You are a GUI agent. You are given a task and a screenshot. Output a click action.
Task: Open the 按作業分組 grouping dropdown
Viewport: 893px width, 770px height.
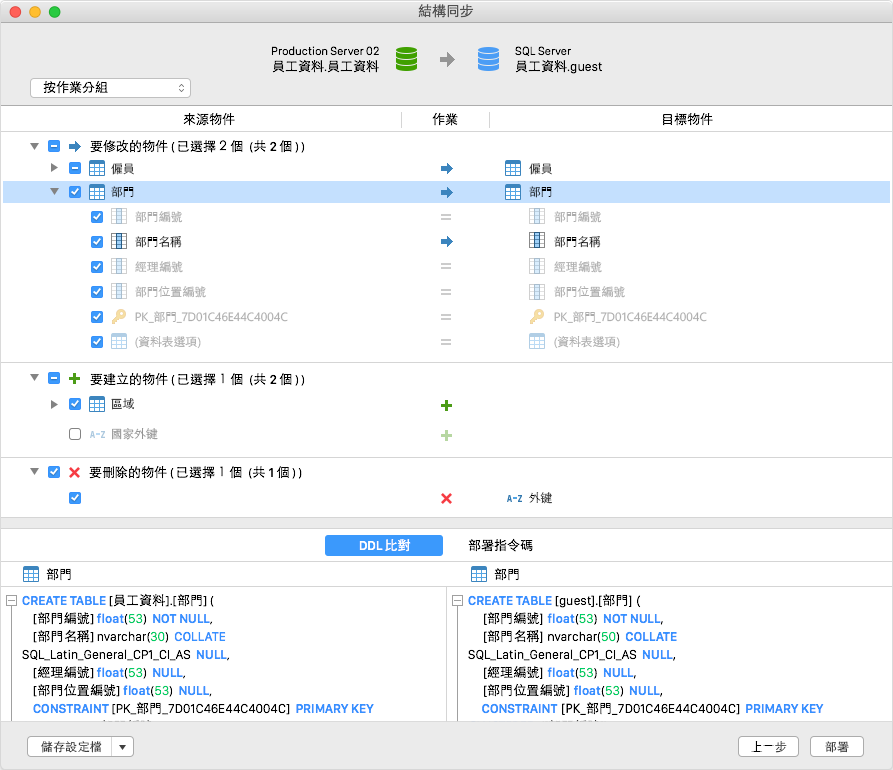click(x=110, y=88)
